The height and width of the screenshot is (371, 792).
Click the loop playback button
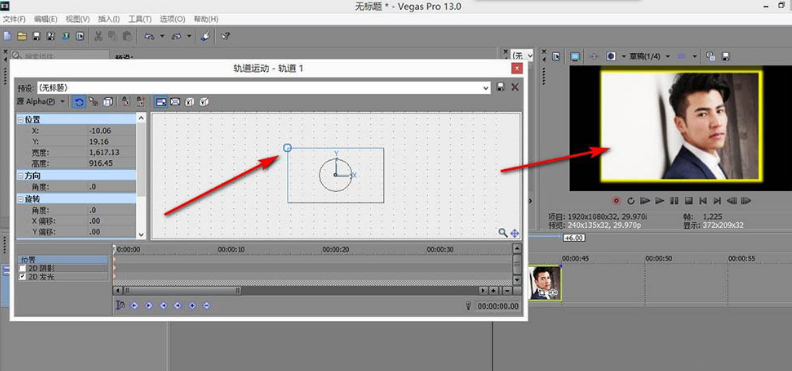point(630,200)
